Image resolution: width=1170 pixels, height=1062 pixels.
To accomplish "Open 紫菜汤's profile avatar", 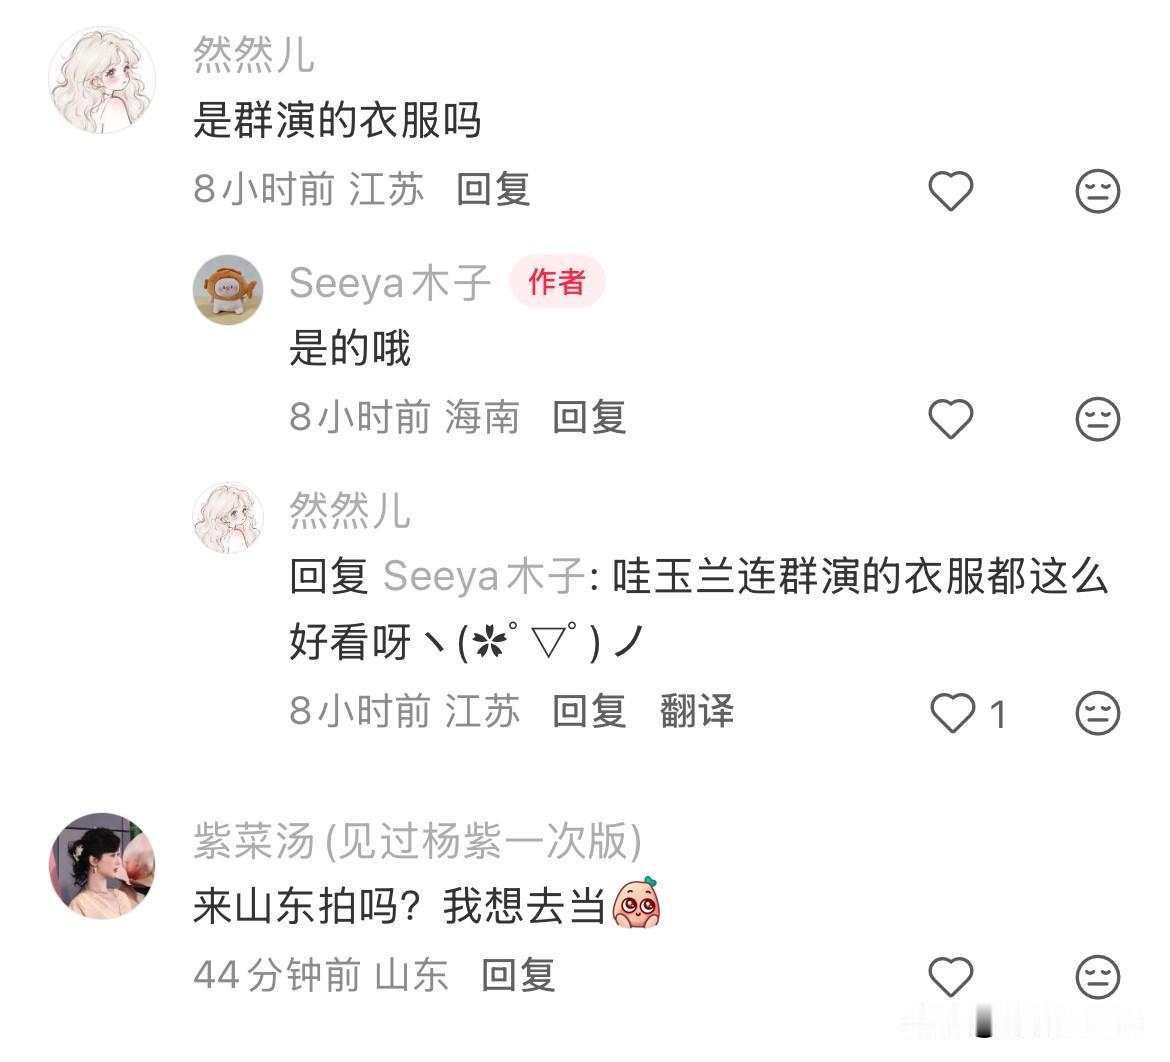I will pyautogui.click(x=102, y=866).
